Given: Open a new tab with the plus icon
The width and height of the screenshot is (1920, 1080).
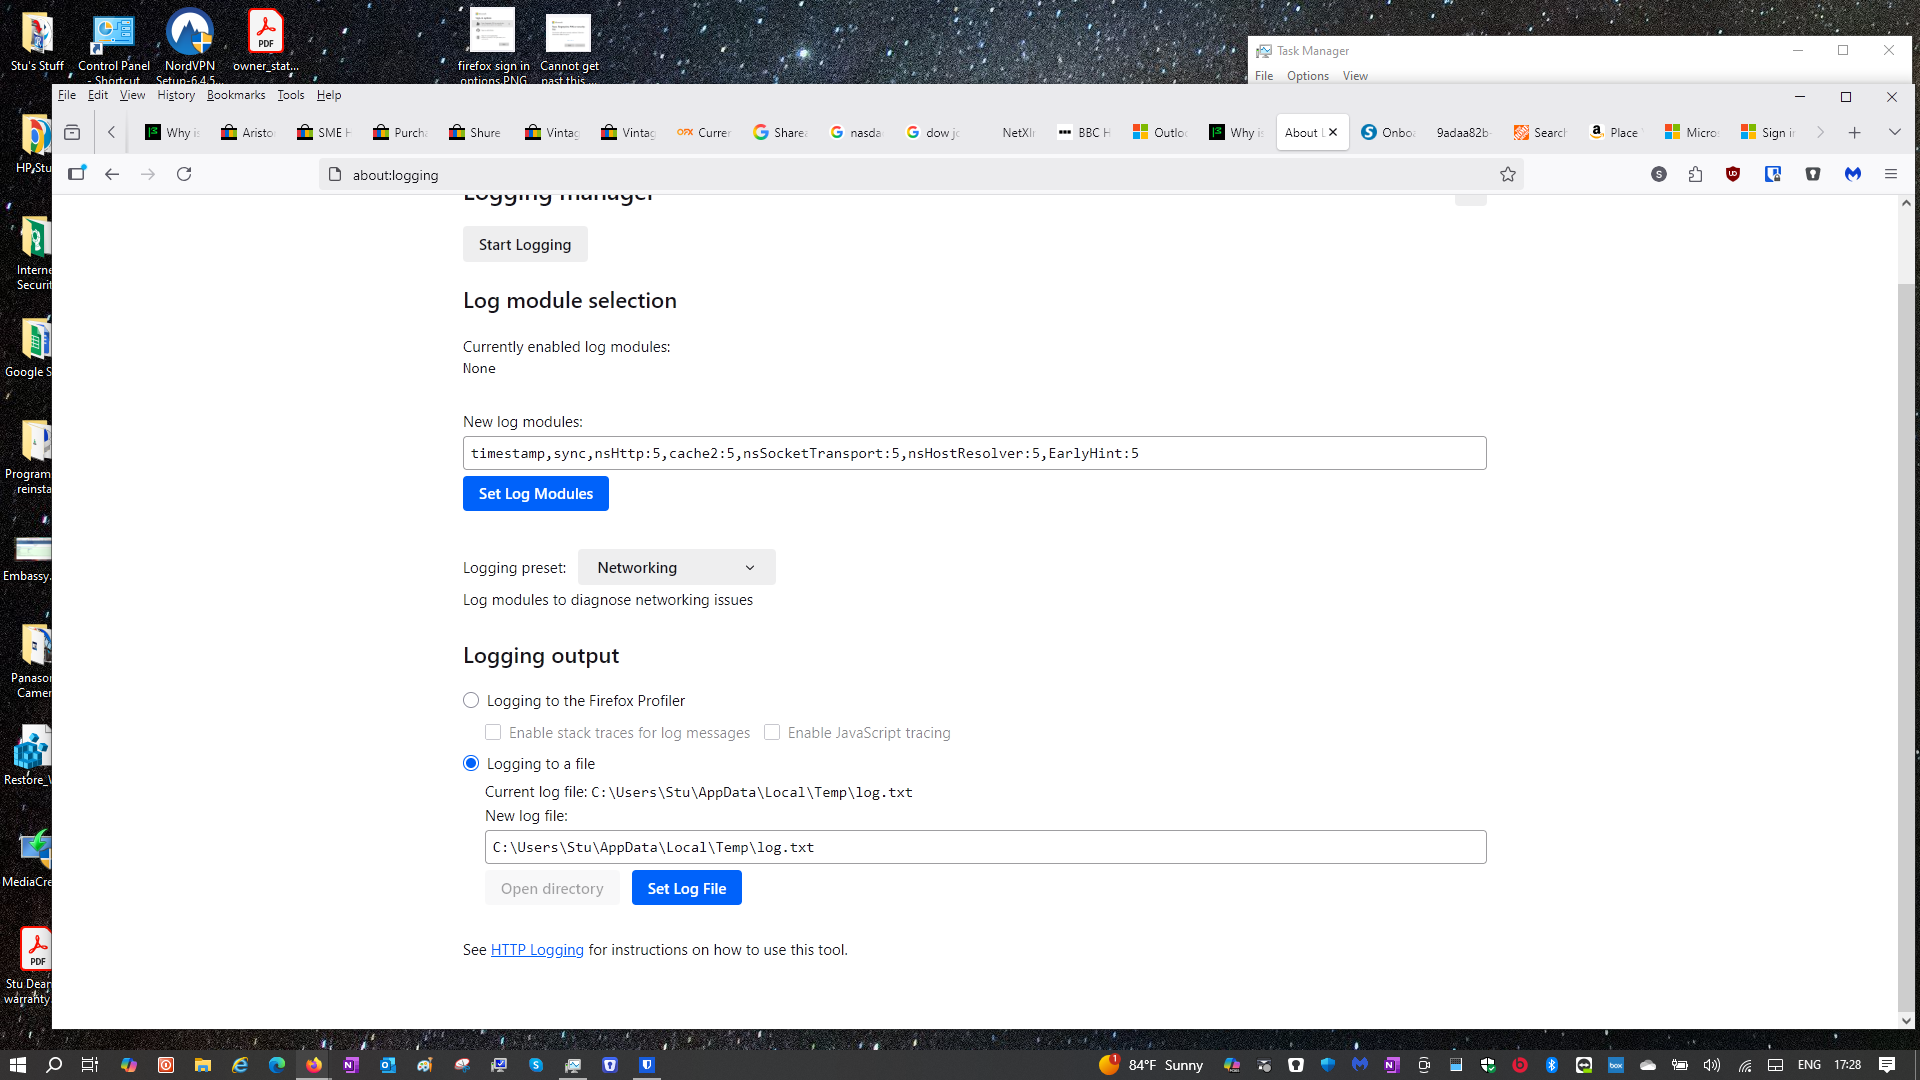Looking at the screenshot, I should (1854, 132).
